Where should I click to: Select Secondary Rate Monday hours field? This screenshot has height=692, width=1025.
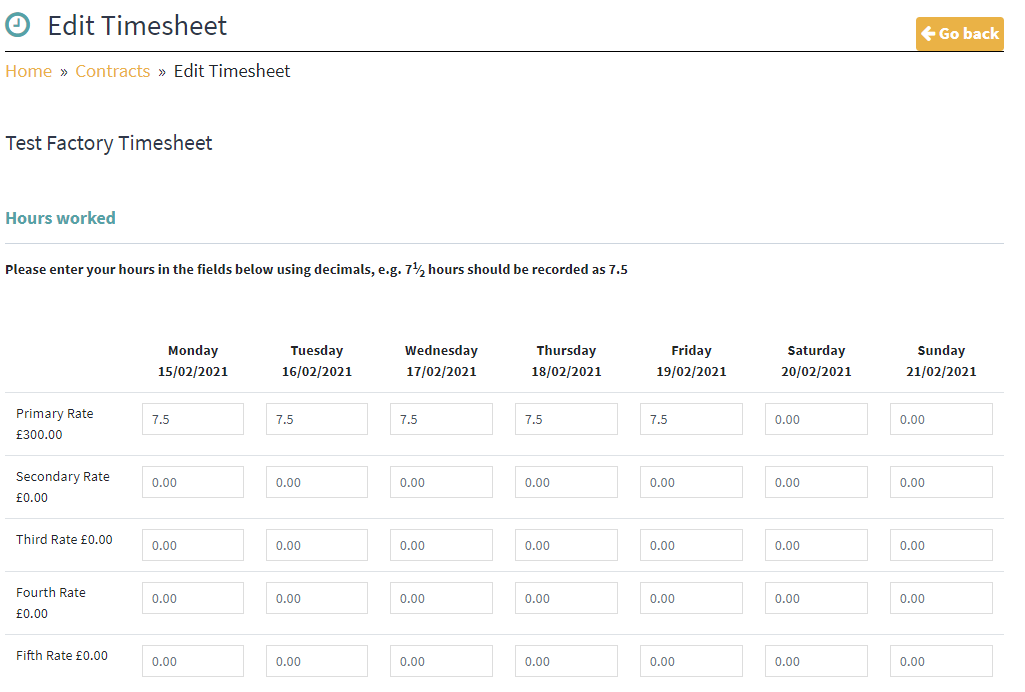click(193, 482)
